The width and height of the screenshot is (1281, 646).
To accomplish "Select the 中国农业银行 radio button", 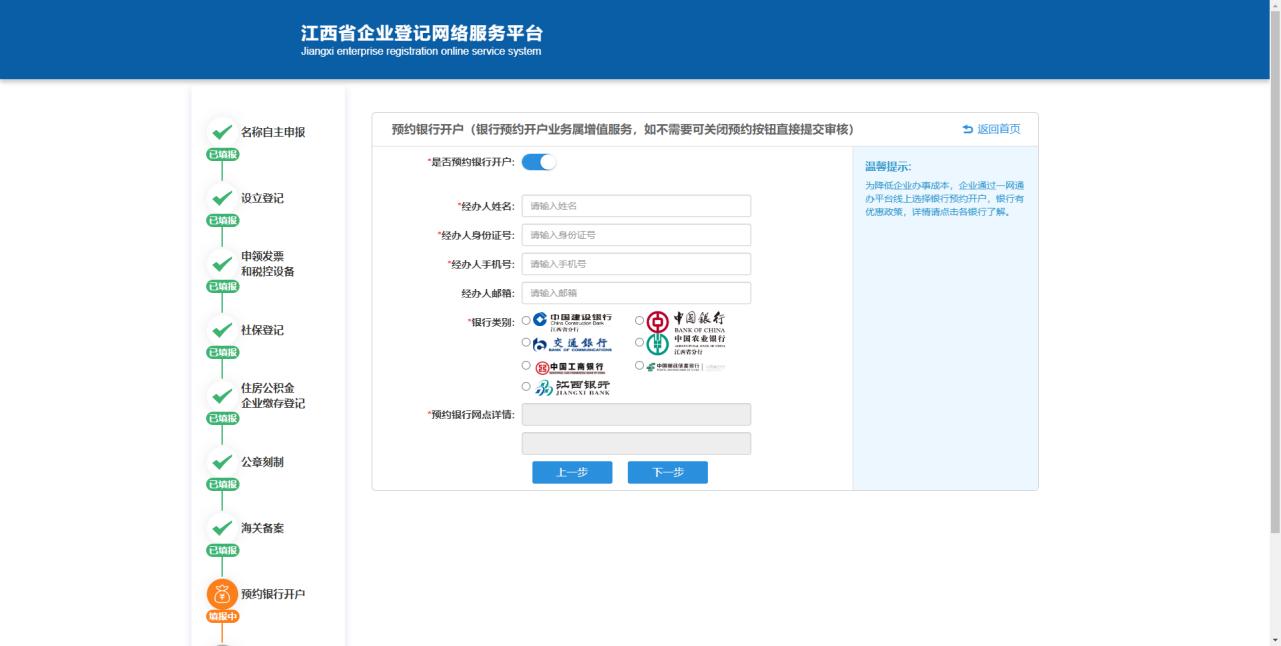I will click(x=640, y=343).
